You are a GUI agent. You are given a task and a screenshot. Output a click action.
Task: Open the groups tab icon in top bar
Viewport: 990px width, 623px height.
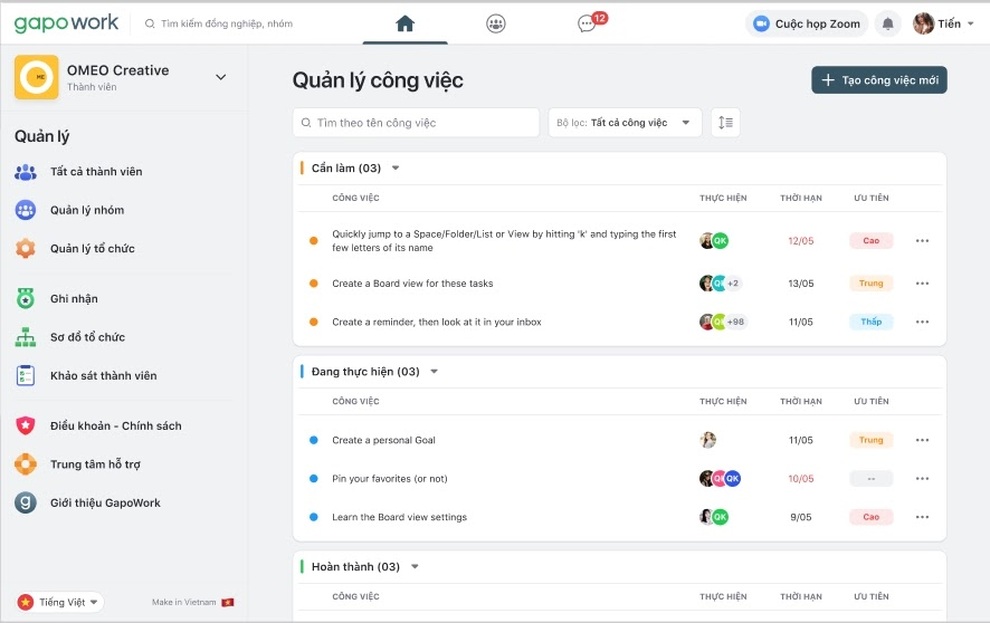496,24
